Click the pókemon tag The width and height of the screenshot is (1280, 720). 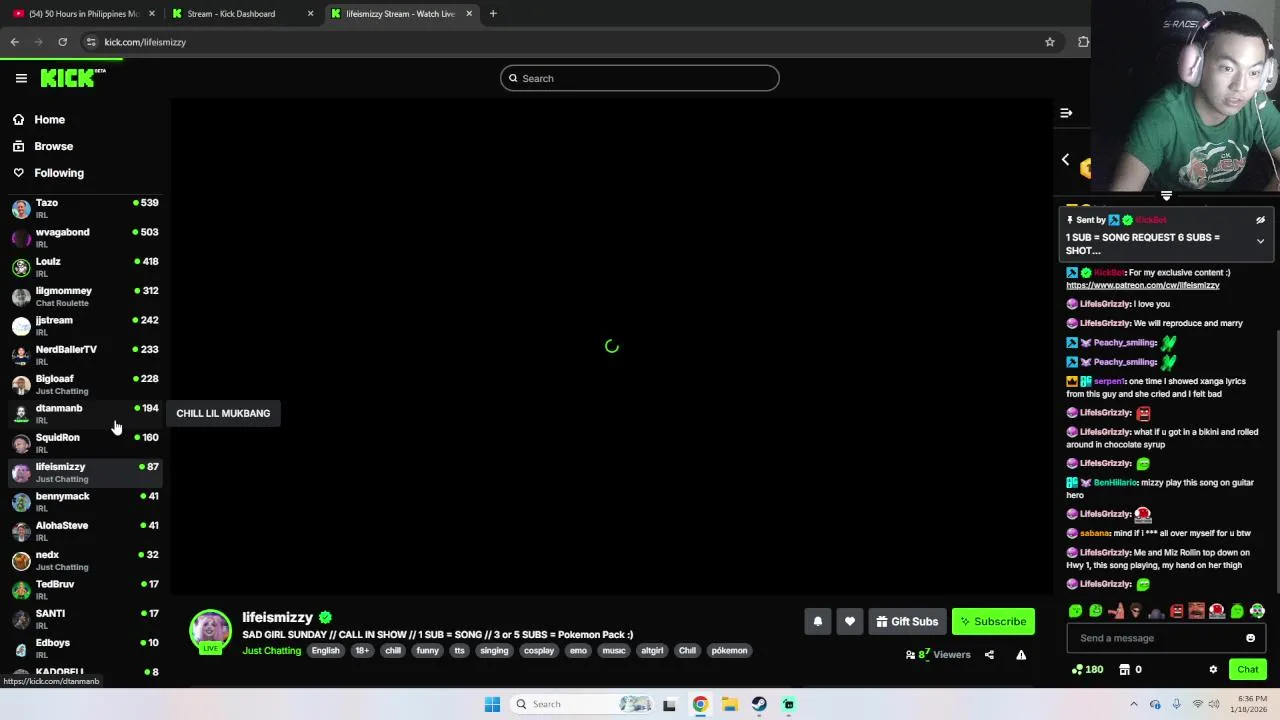coord(729,651)
